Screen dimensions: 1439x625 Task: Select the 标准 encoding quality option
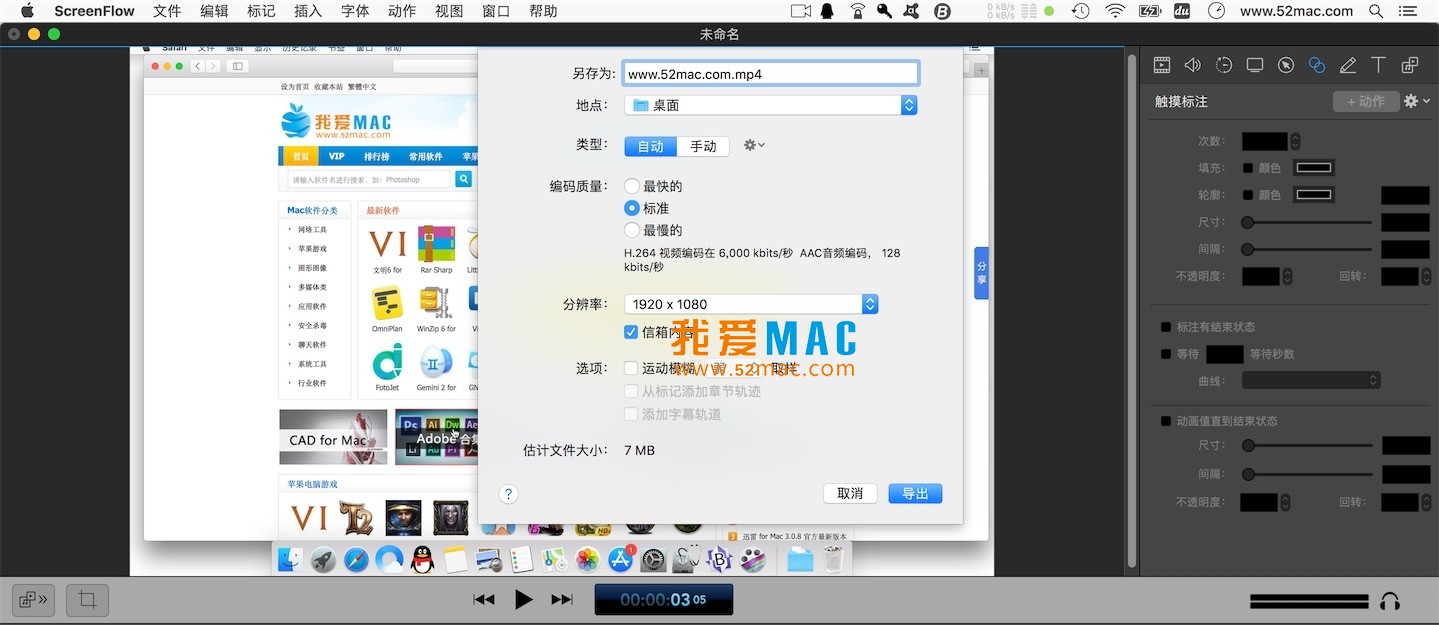tap(632, 208)
